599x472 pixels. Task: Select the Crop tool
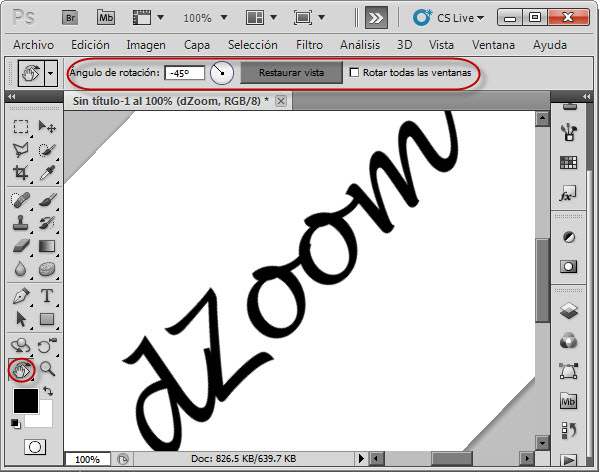click(21, 173)
